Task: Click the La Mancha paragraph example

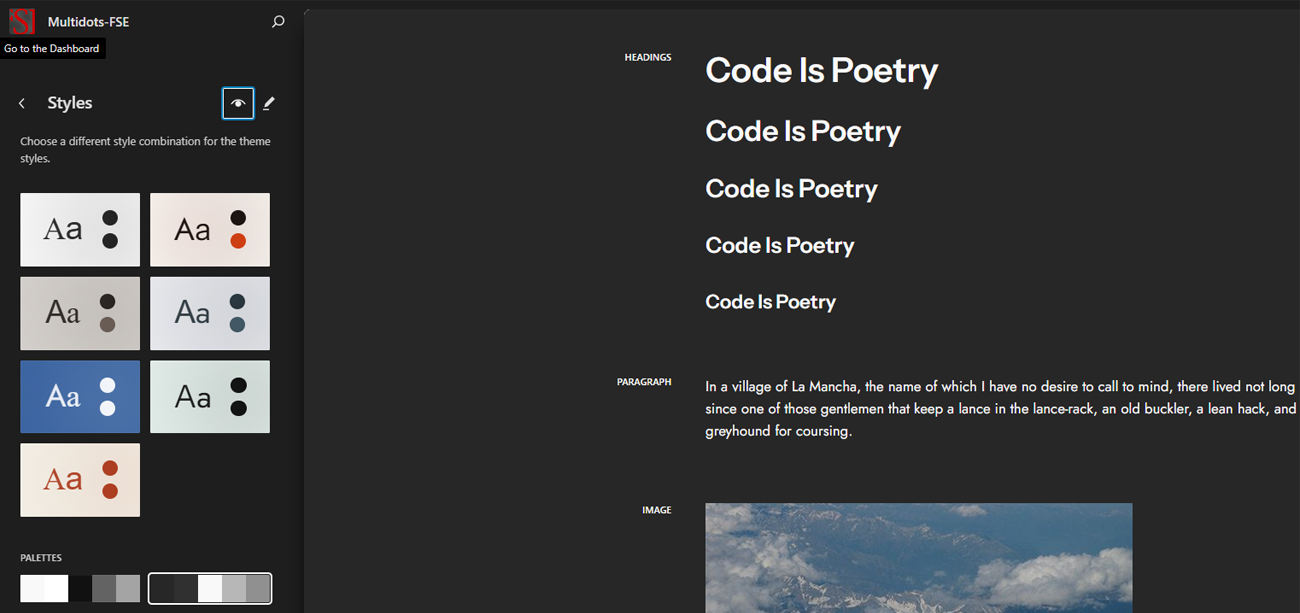Action: point(1000,408)
